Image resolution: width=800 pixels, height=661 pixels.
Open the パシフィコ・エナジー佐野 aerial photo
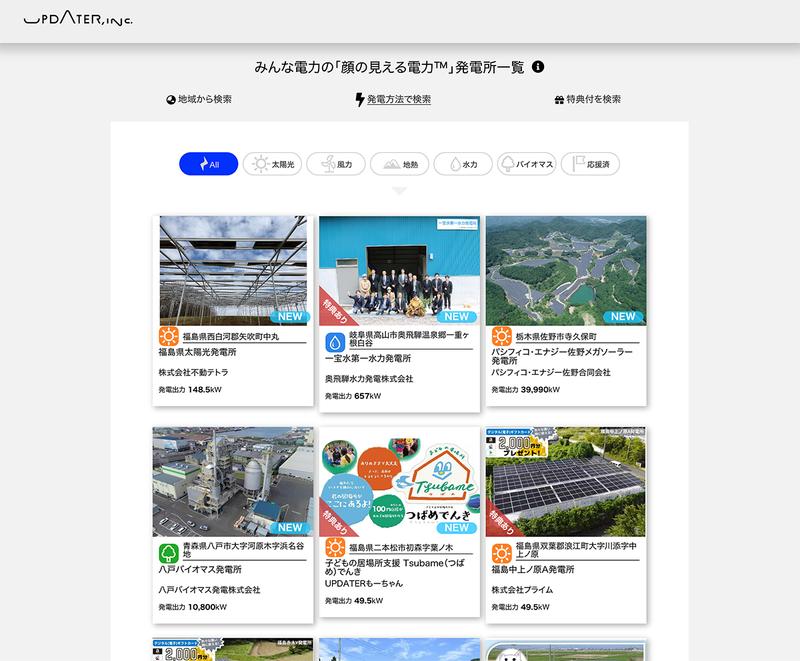566,270
